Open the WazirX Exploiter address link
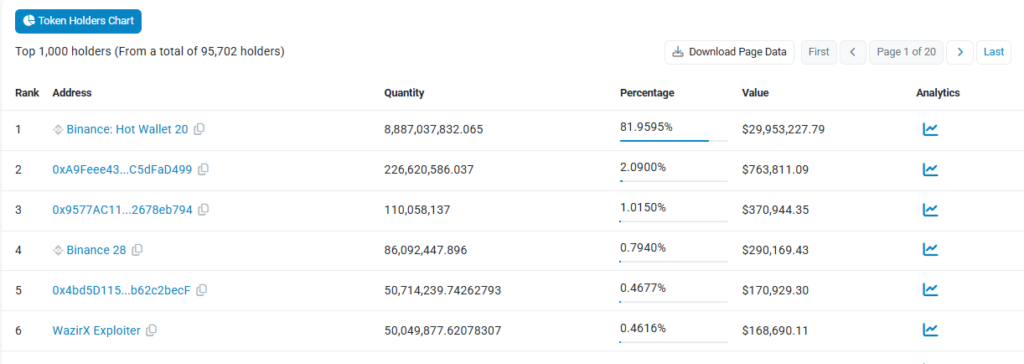 (x=96, y=331)
